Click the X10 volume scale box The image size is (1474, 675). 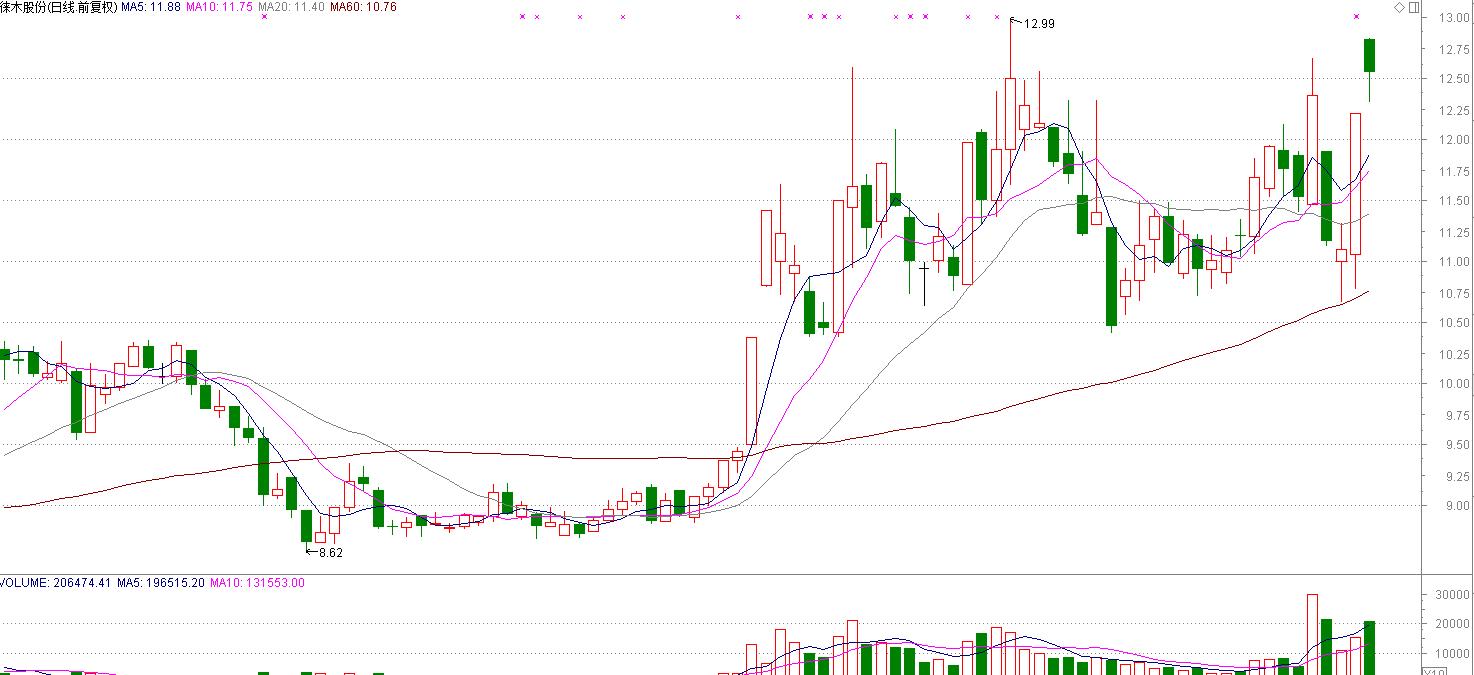[x=1433, y=671]
